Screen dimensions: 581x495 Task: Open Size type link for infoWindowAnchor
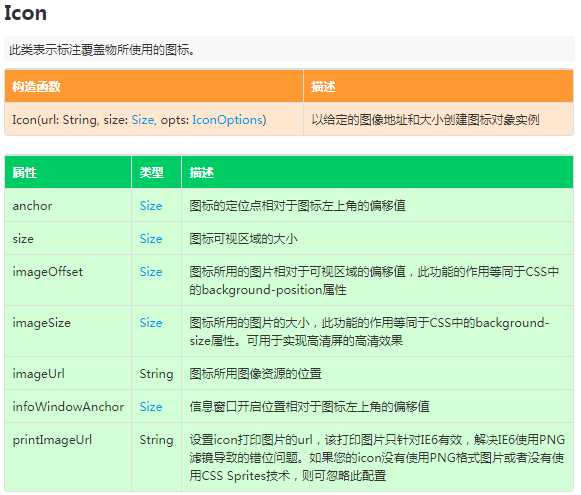coord(151,407)
